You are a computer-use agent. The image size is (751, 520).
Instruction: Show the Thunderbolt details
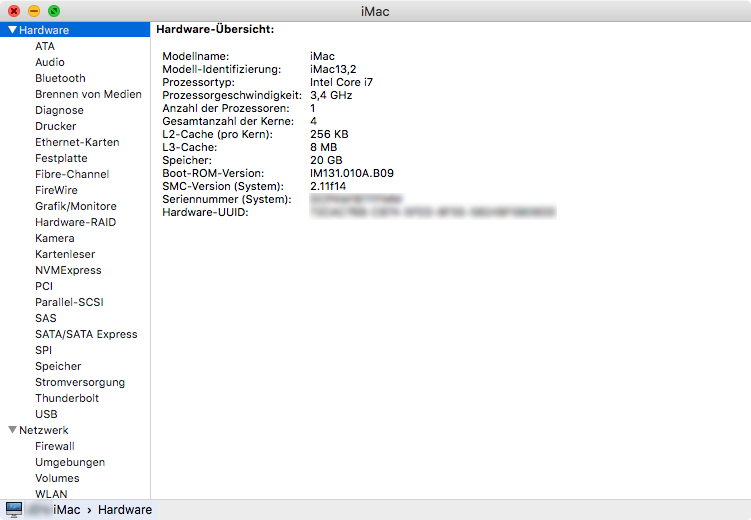[67, 398]
